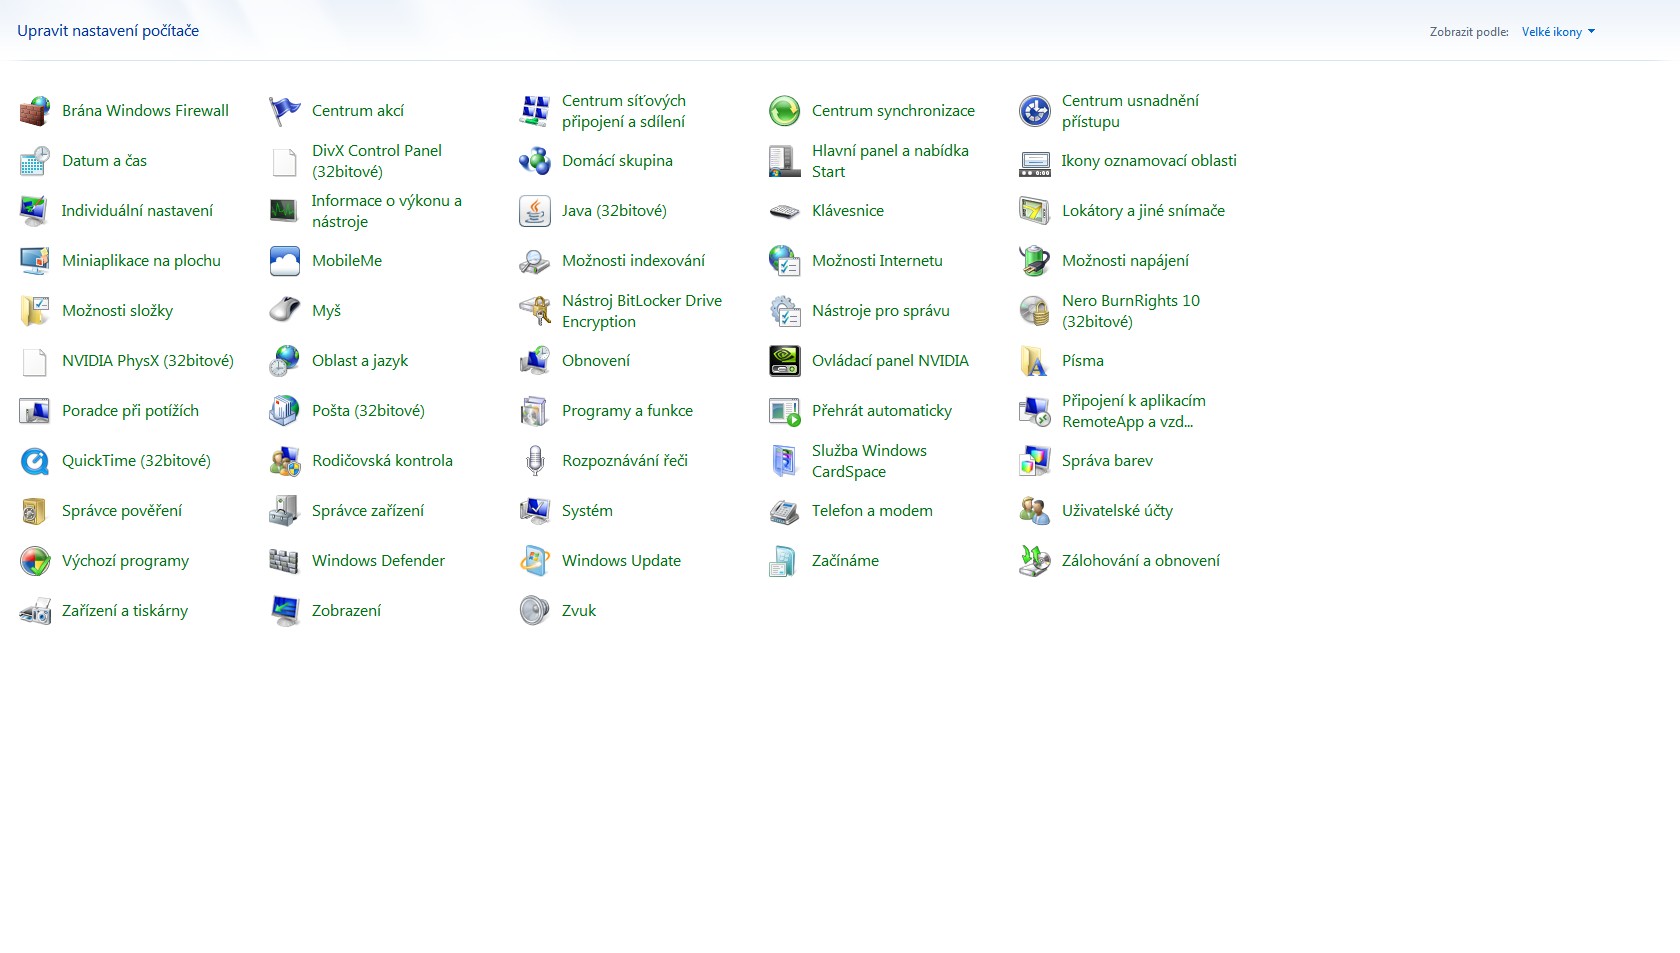This screenshot has height=953, width=1680.
Task: Open the Správce pověření link
Action: pyautogui.click(x=122, y=511)
